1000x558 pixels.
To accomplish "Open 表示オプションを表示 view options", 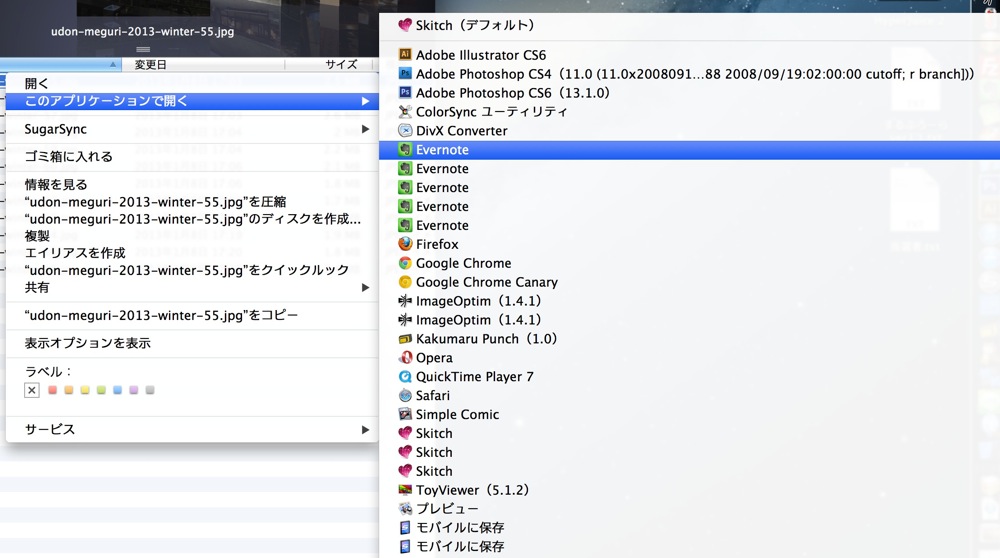I will tap(87, 343).
